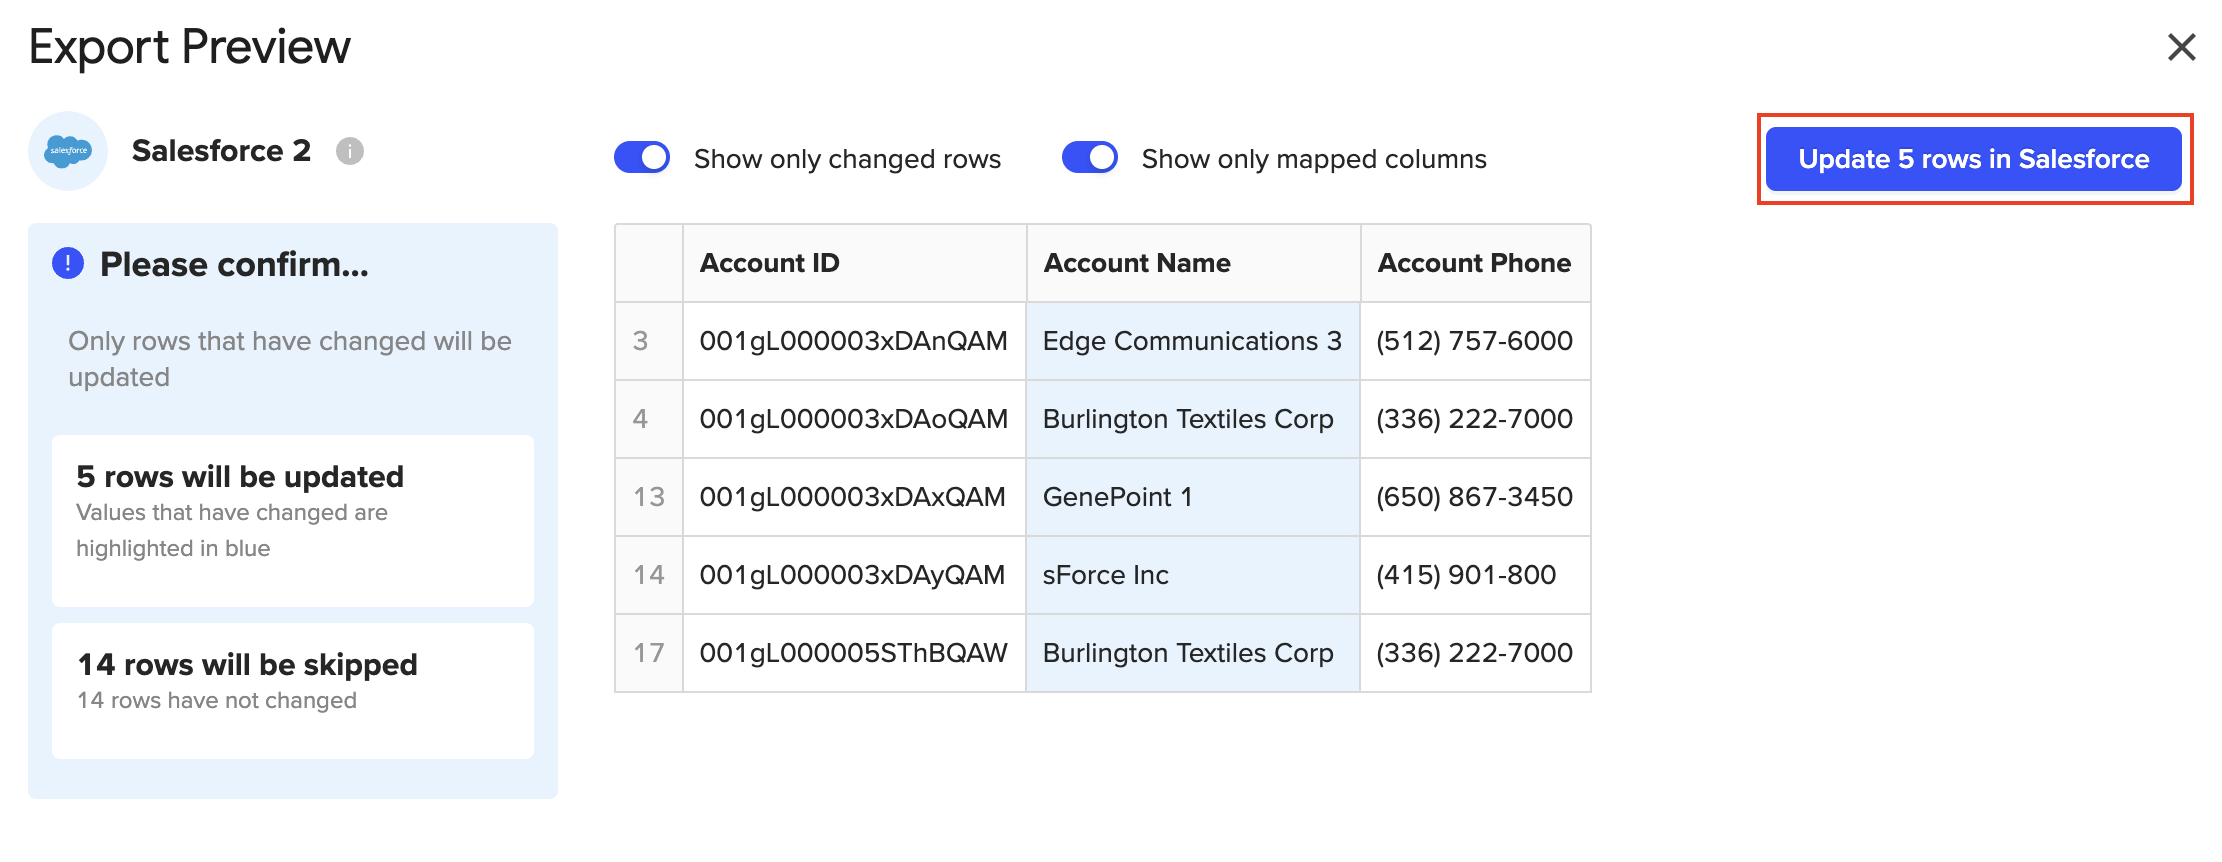Click the sForce Inc account name
The image size is (2222, 862).
coord(1105,575)
